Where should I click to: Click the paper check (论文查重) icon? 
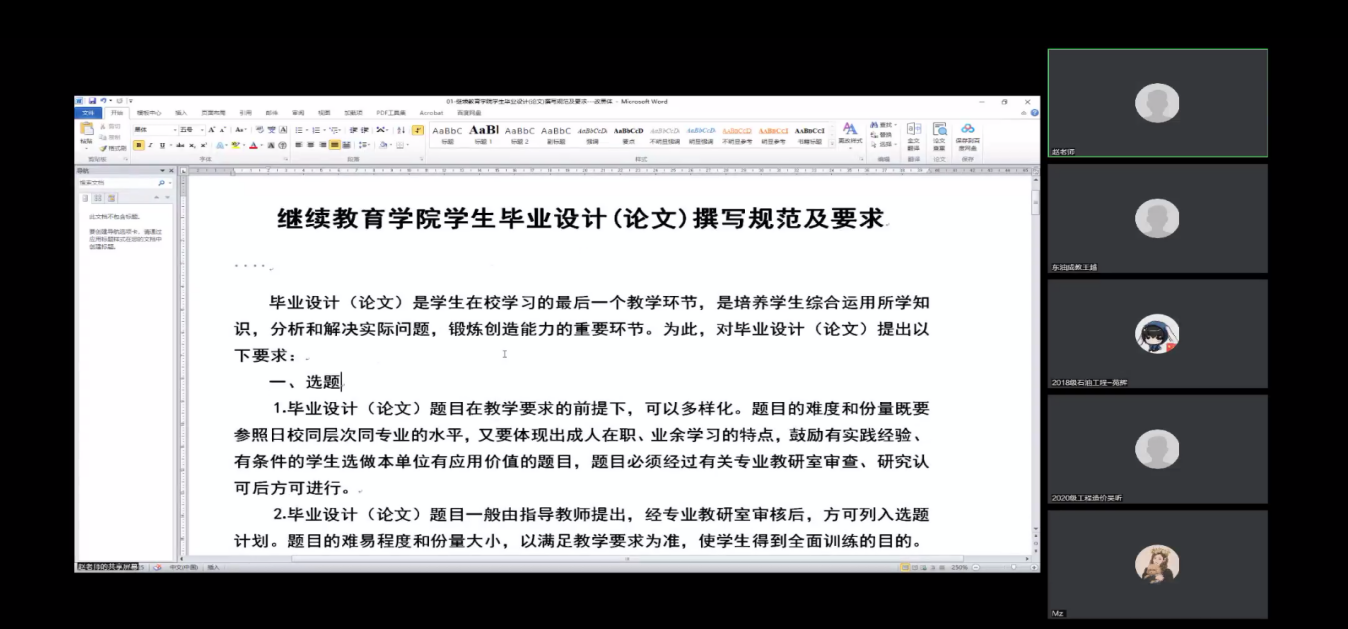pos(939,133)
